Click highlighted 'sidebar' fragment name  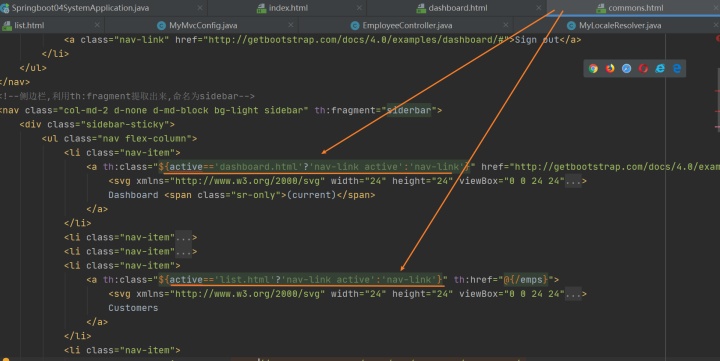(x=409, y=110)
